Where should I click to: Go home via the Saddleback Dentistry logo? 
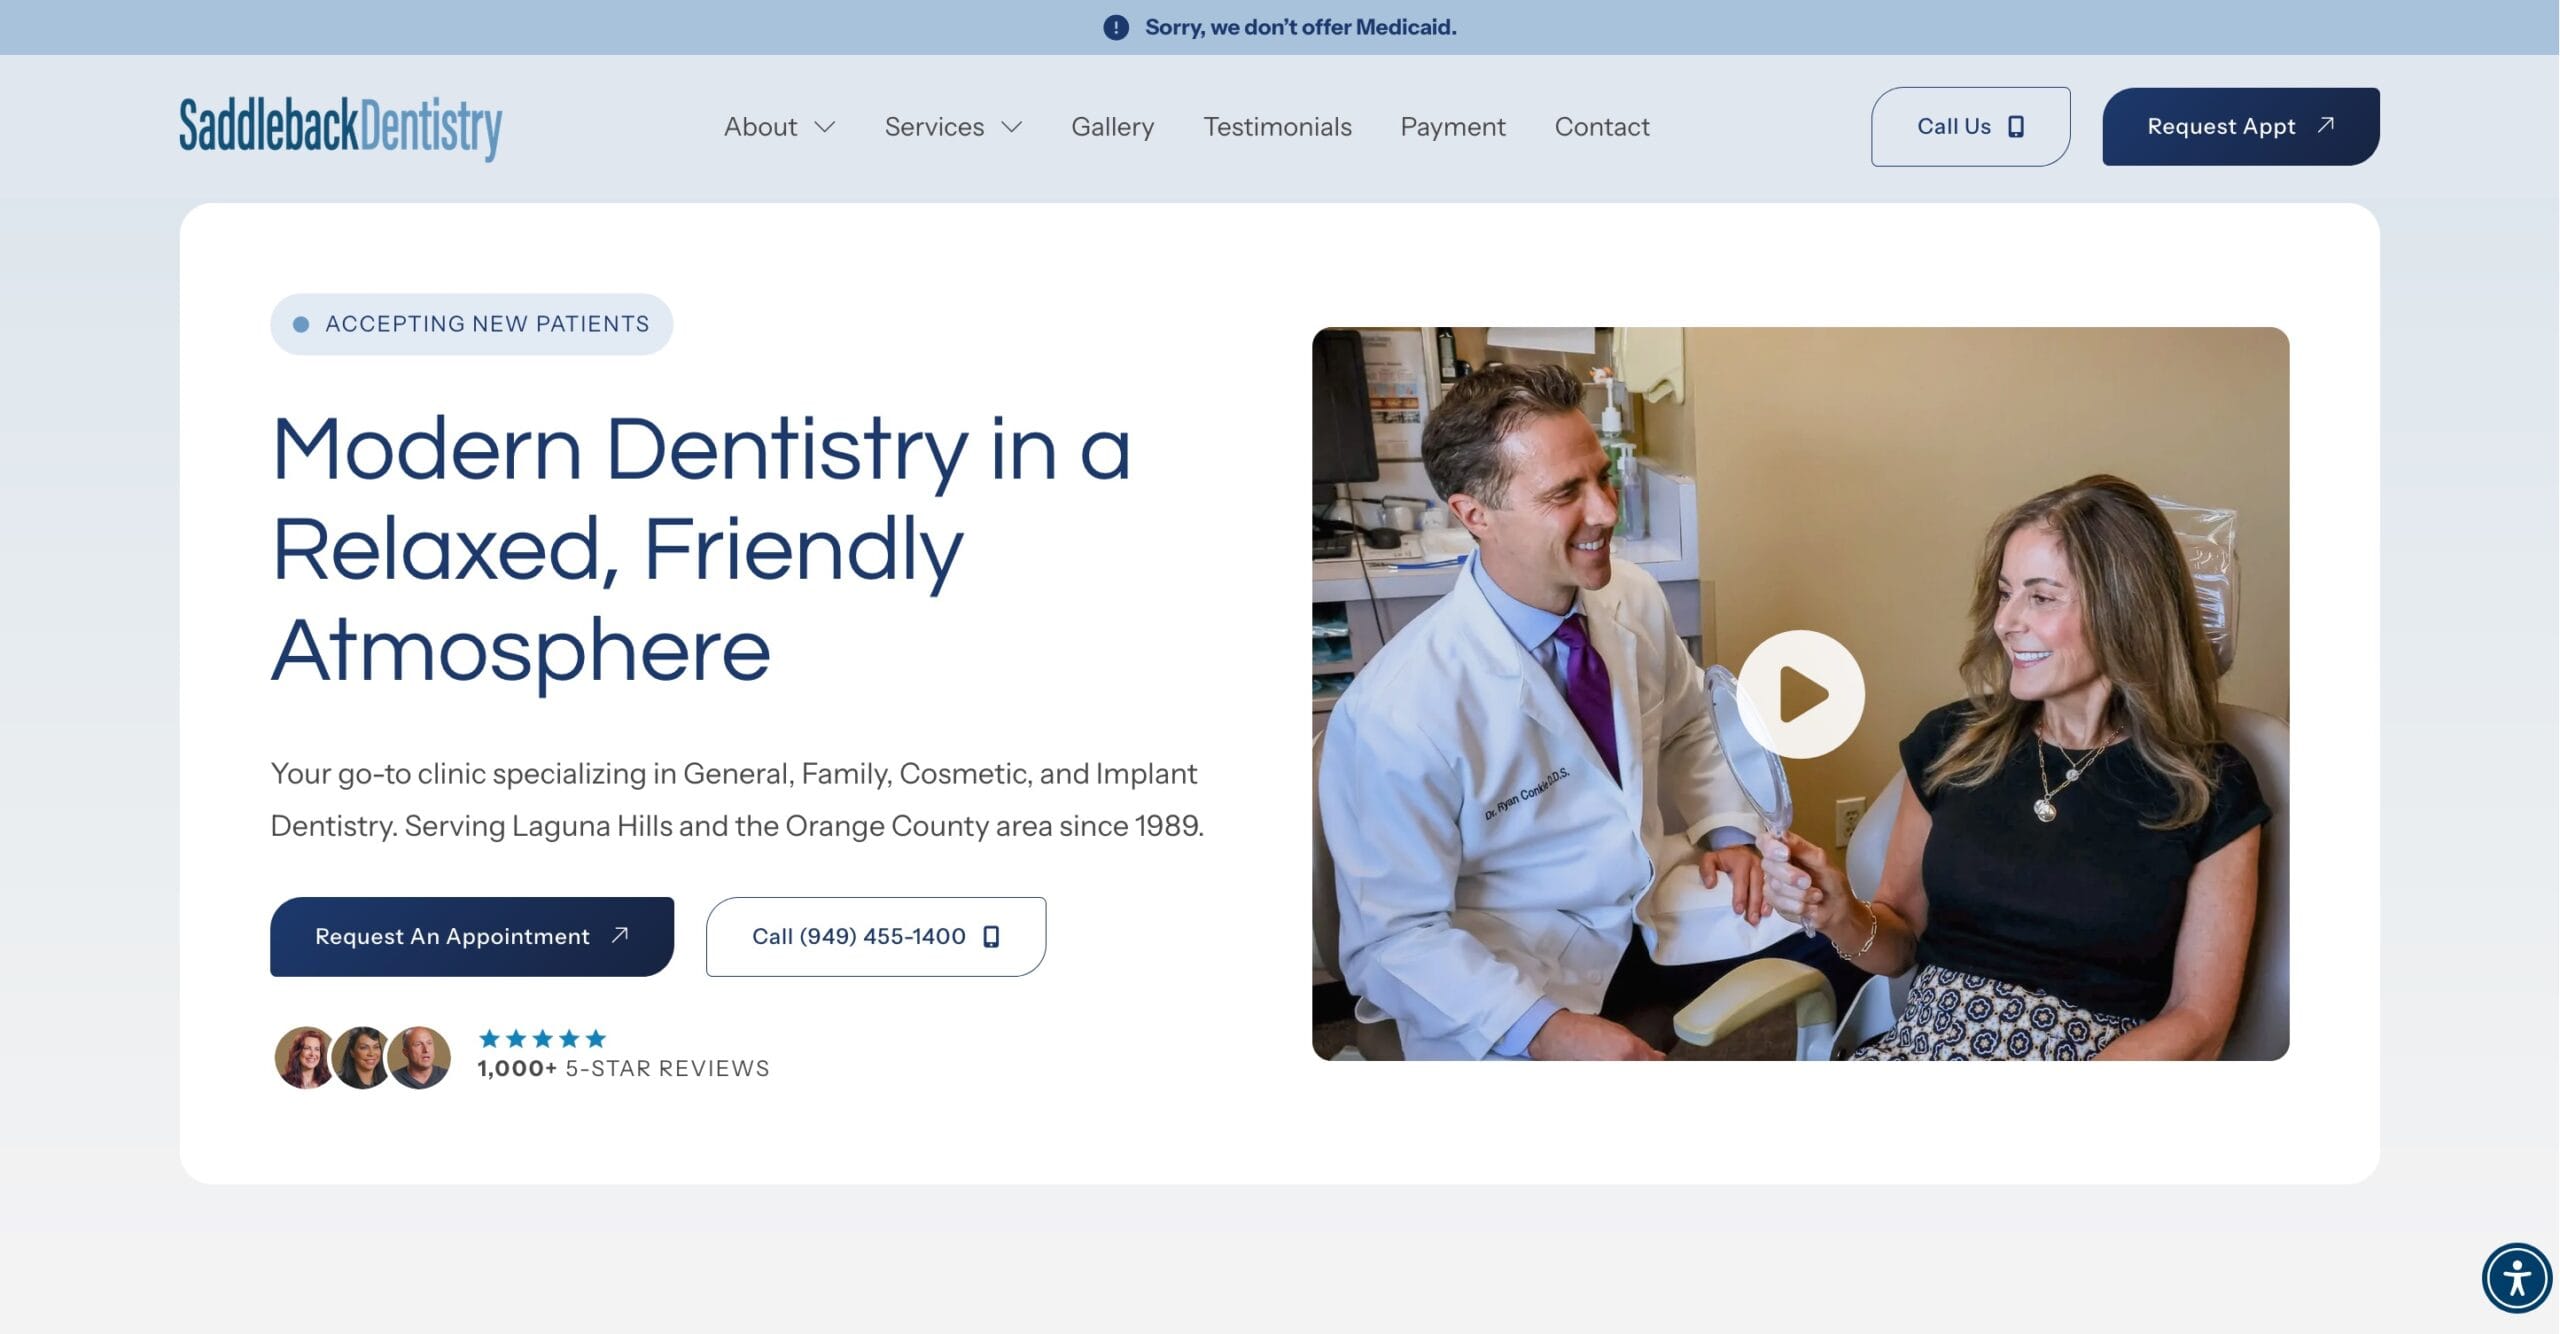pos(340,127)
